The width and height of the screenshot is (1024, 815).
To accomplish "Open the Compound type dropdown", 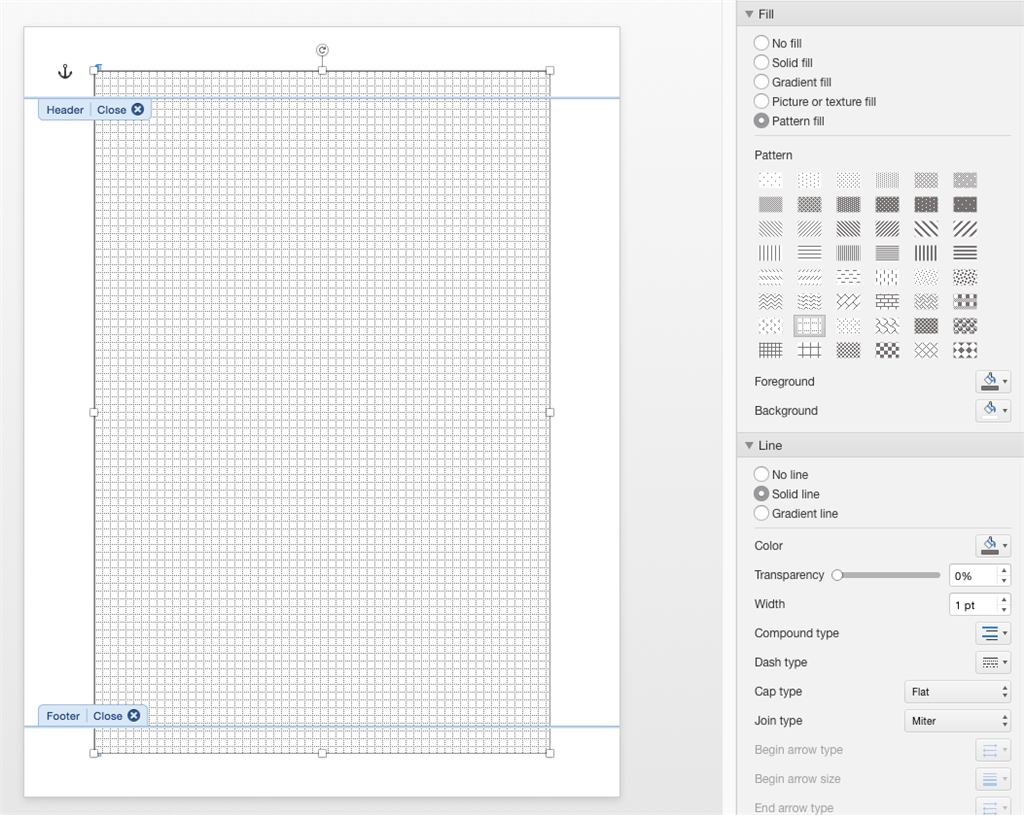I will coord(992,632).
